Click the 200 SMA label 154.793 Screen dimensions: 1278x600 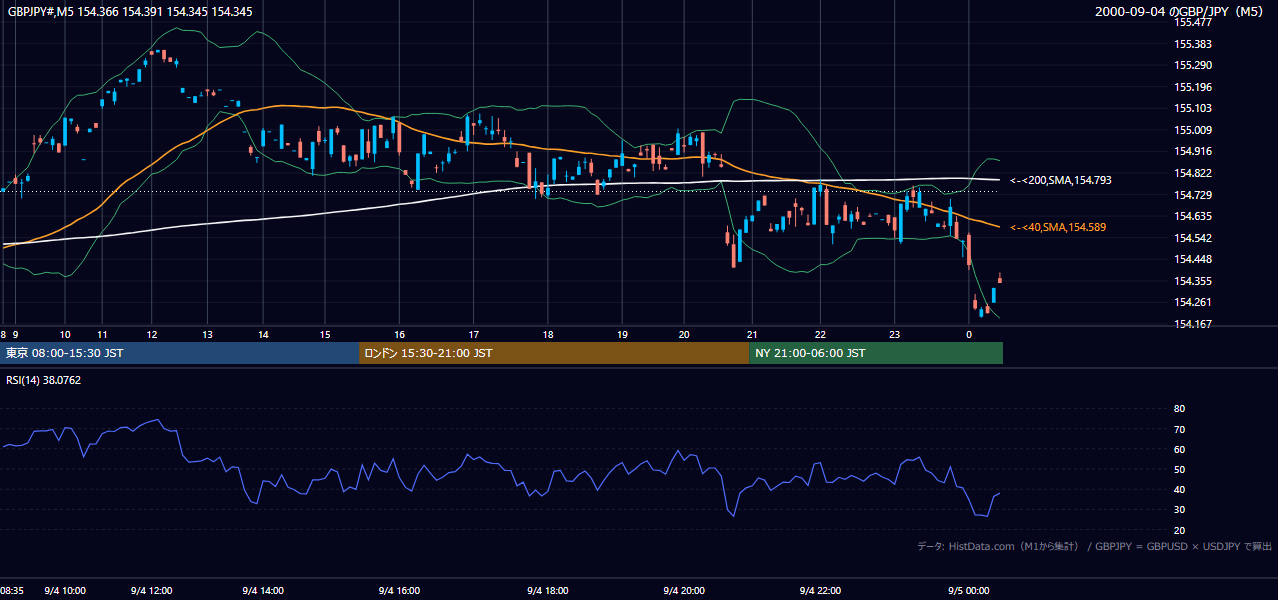(x=1061, y=180)
